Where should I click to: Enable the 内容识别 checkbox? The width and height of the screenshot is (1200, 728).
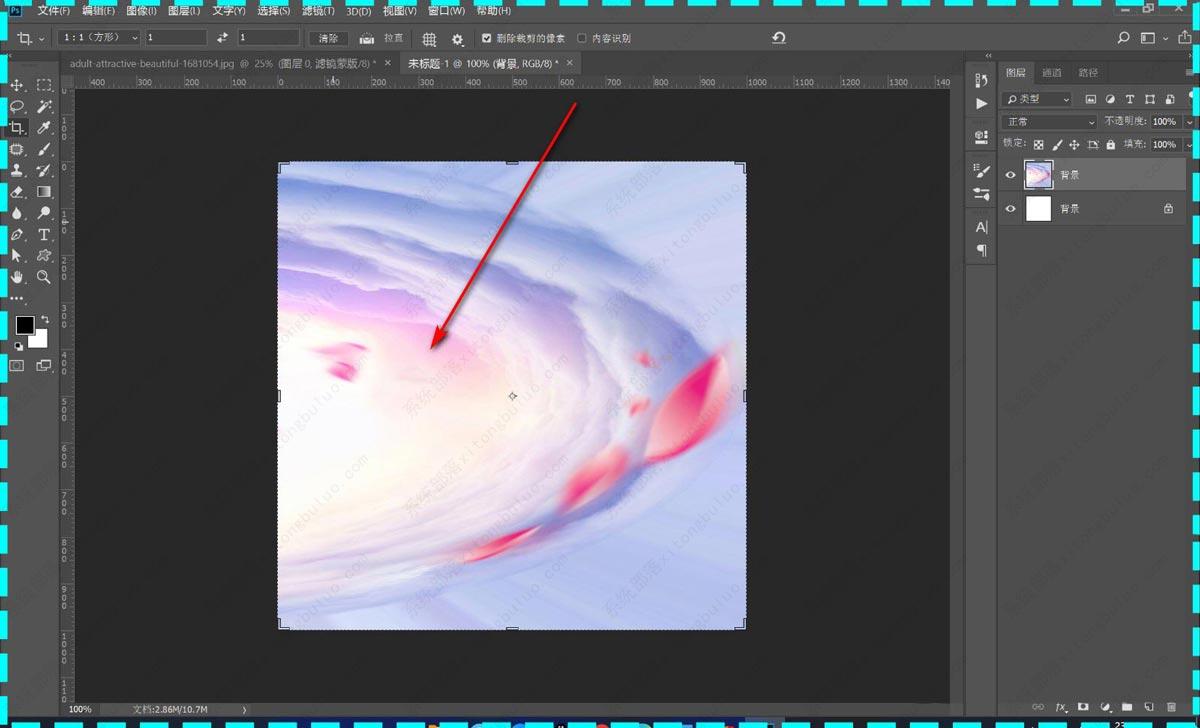pyautogui.click(x=582, y=39)
